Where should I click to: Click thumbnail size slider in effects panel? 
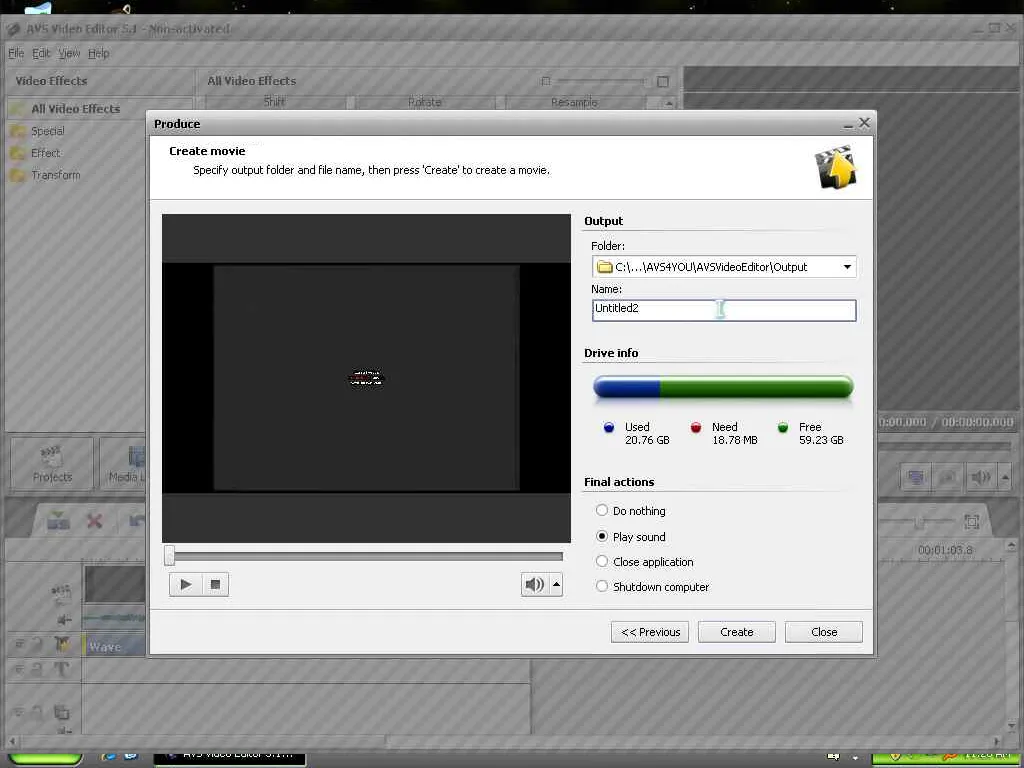pyautogui.click(x=600, y=81)
